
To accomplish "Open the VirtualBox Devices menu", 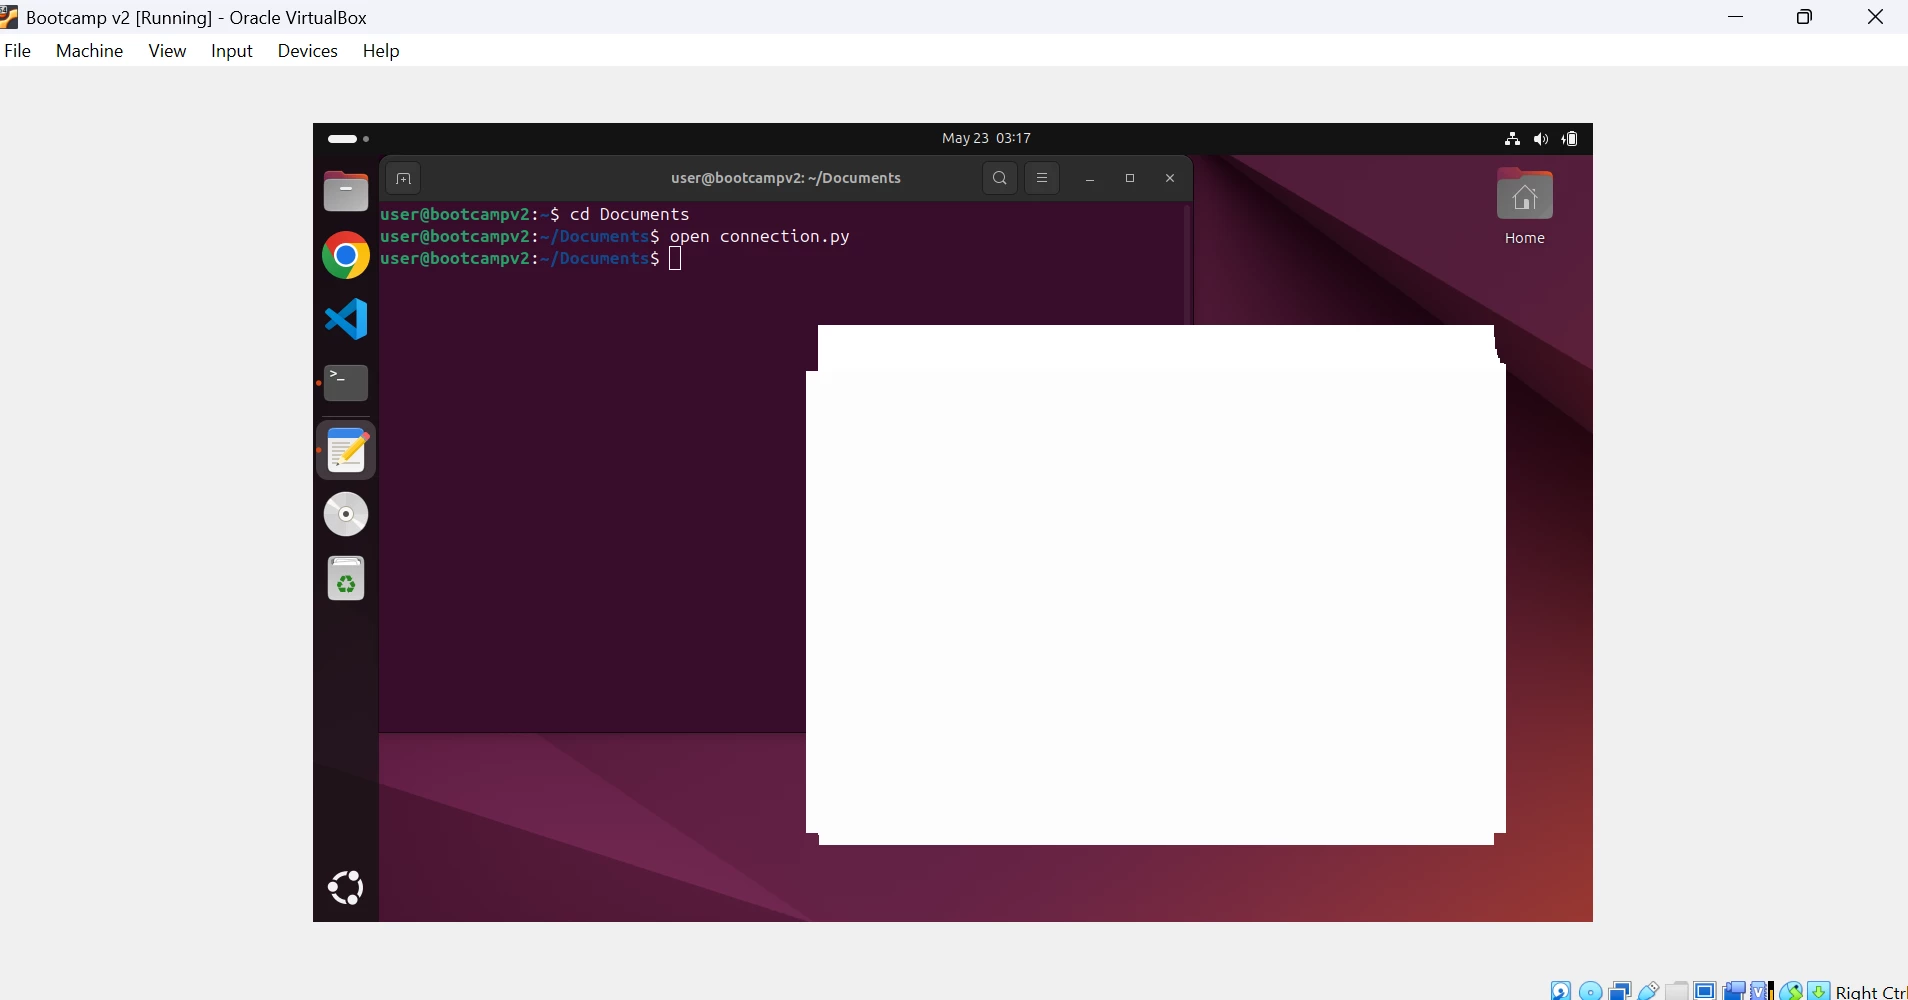I will coord(307,51).
